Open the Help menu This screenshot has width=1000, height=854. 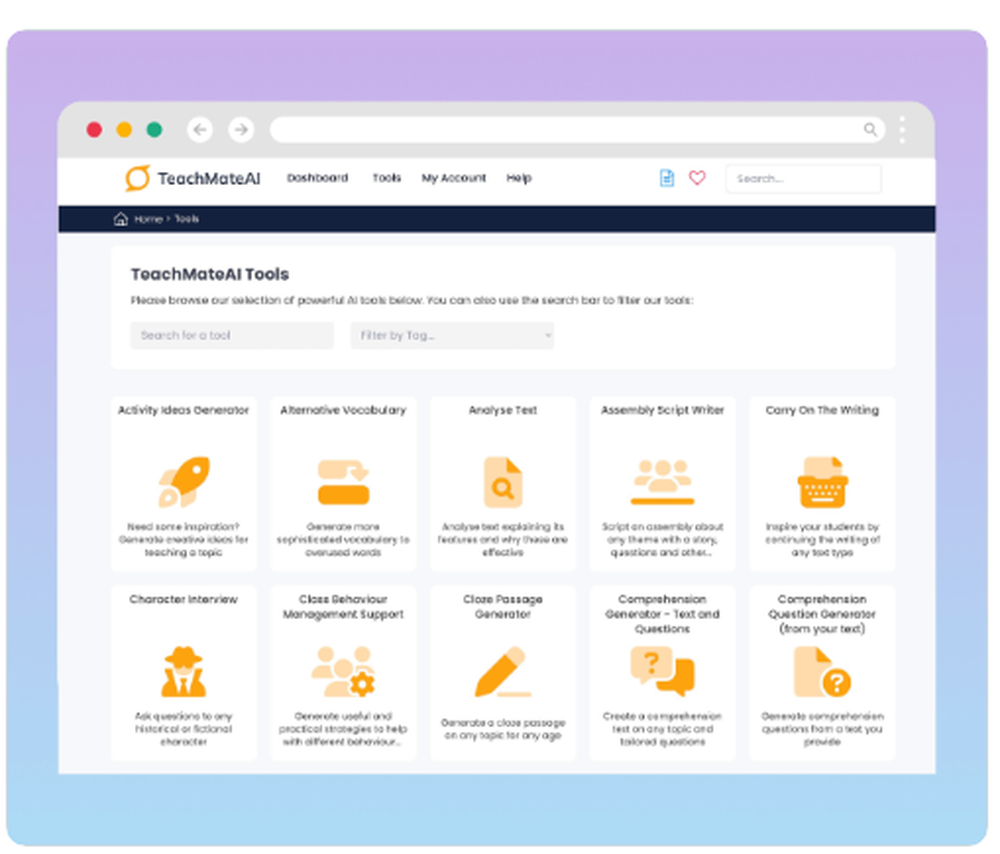pos(519,178)
